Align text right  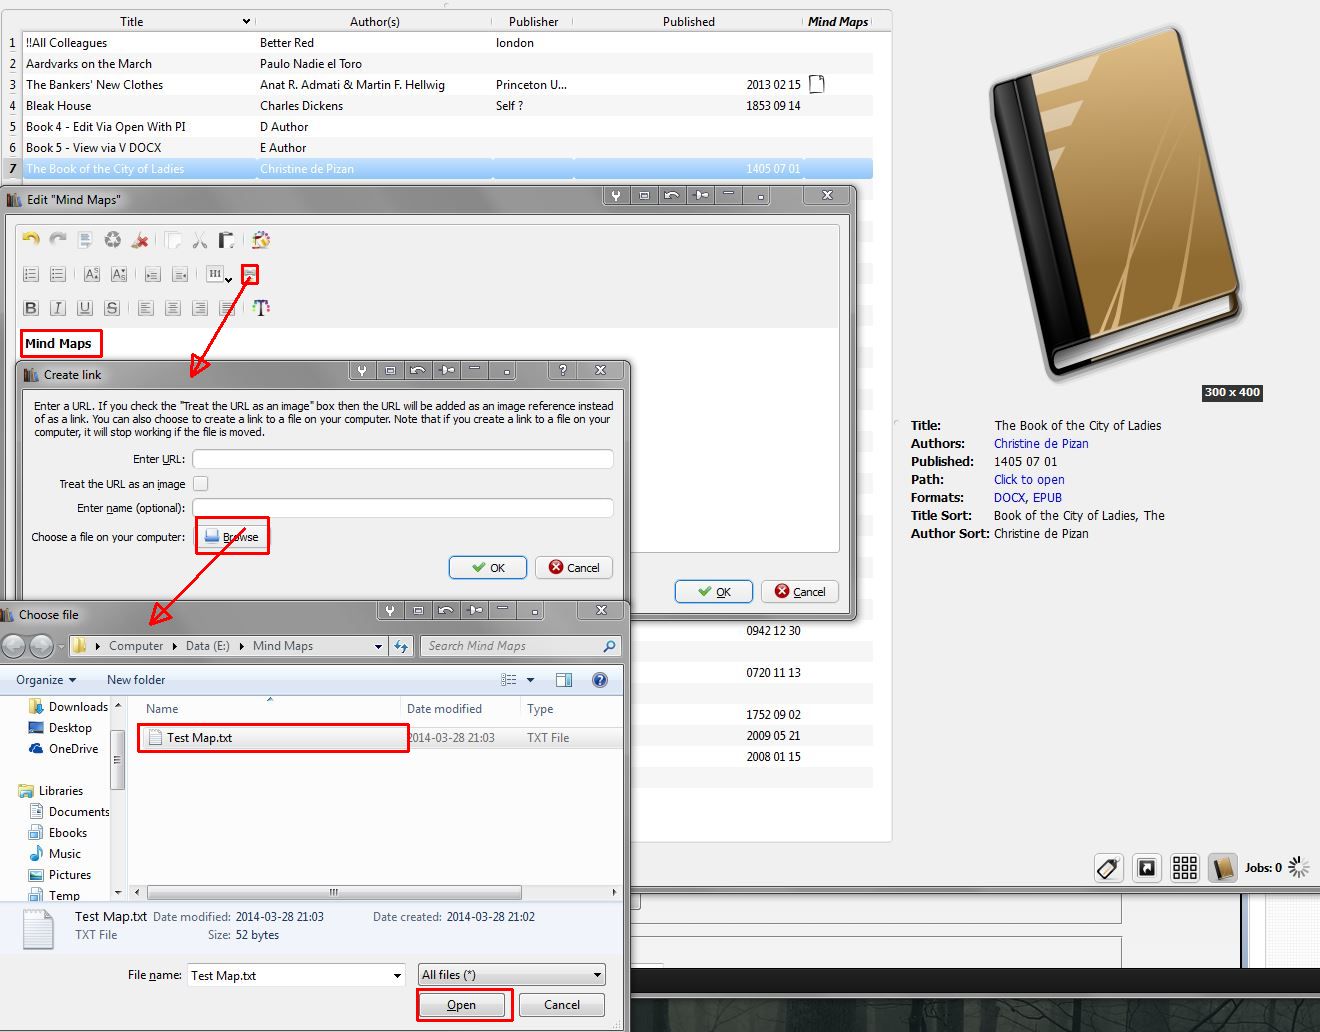click(x=200, y=308)
